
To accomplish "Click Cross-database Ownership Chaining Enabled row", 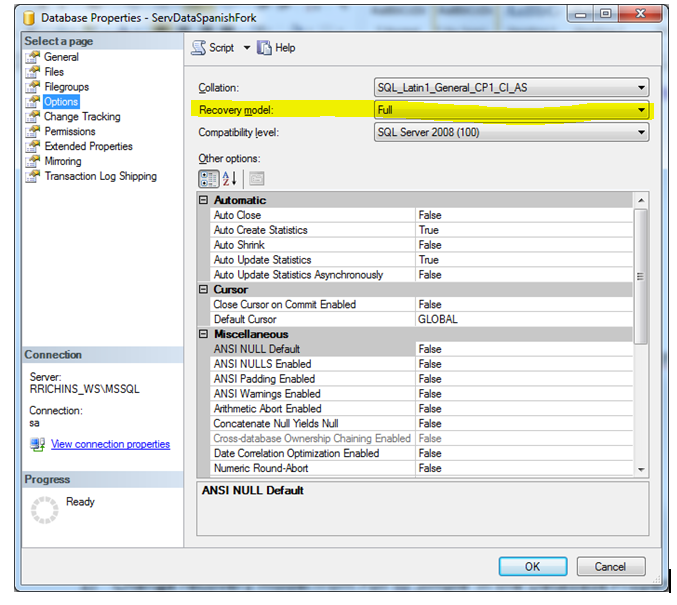I will click(421, 438).
